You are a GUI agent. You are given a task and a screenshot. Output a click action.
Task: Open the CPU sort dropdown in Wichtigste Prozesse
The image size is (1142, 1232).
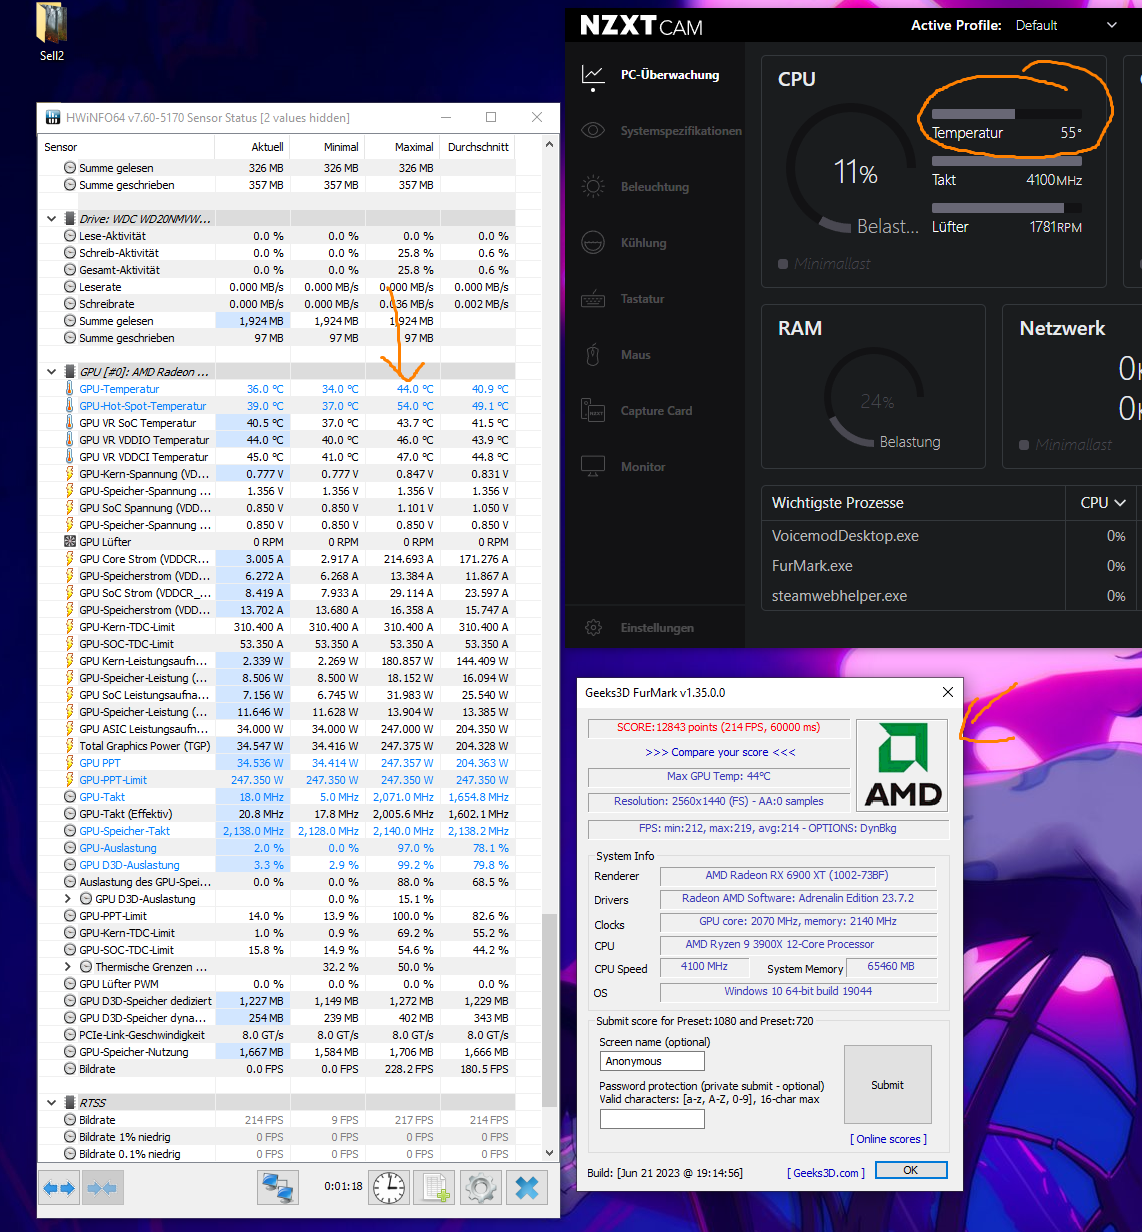1103,503
